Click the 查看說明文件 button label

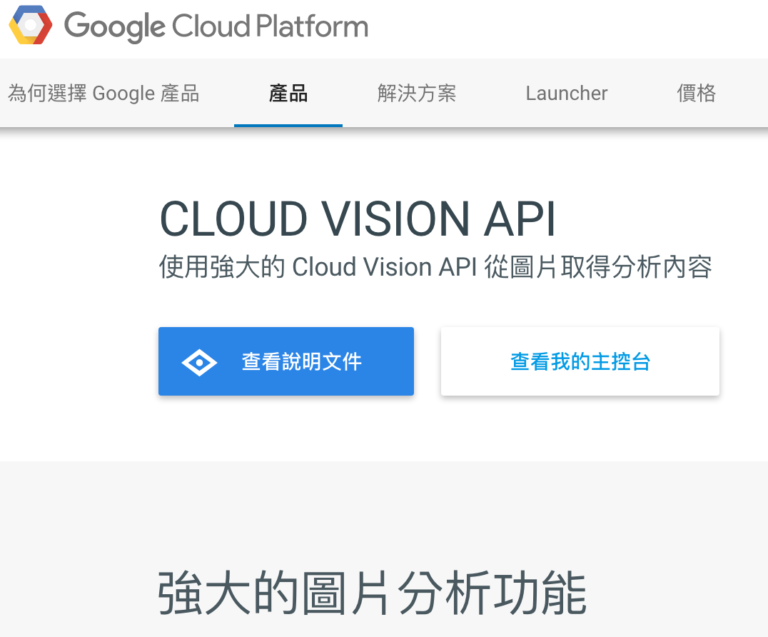tap(302, 362)
